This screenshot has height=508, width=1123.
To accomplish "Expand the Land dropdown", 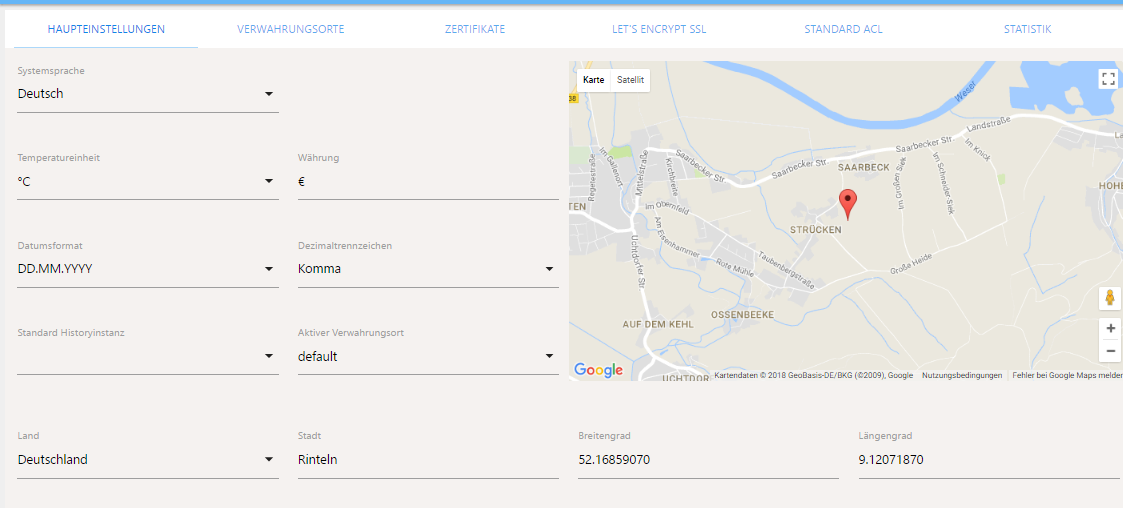I will (x=148, y=459).
